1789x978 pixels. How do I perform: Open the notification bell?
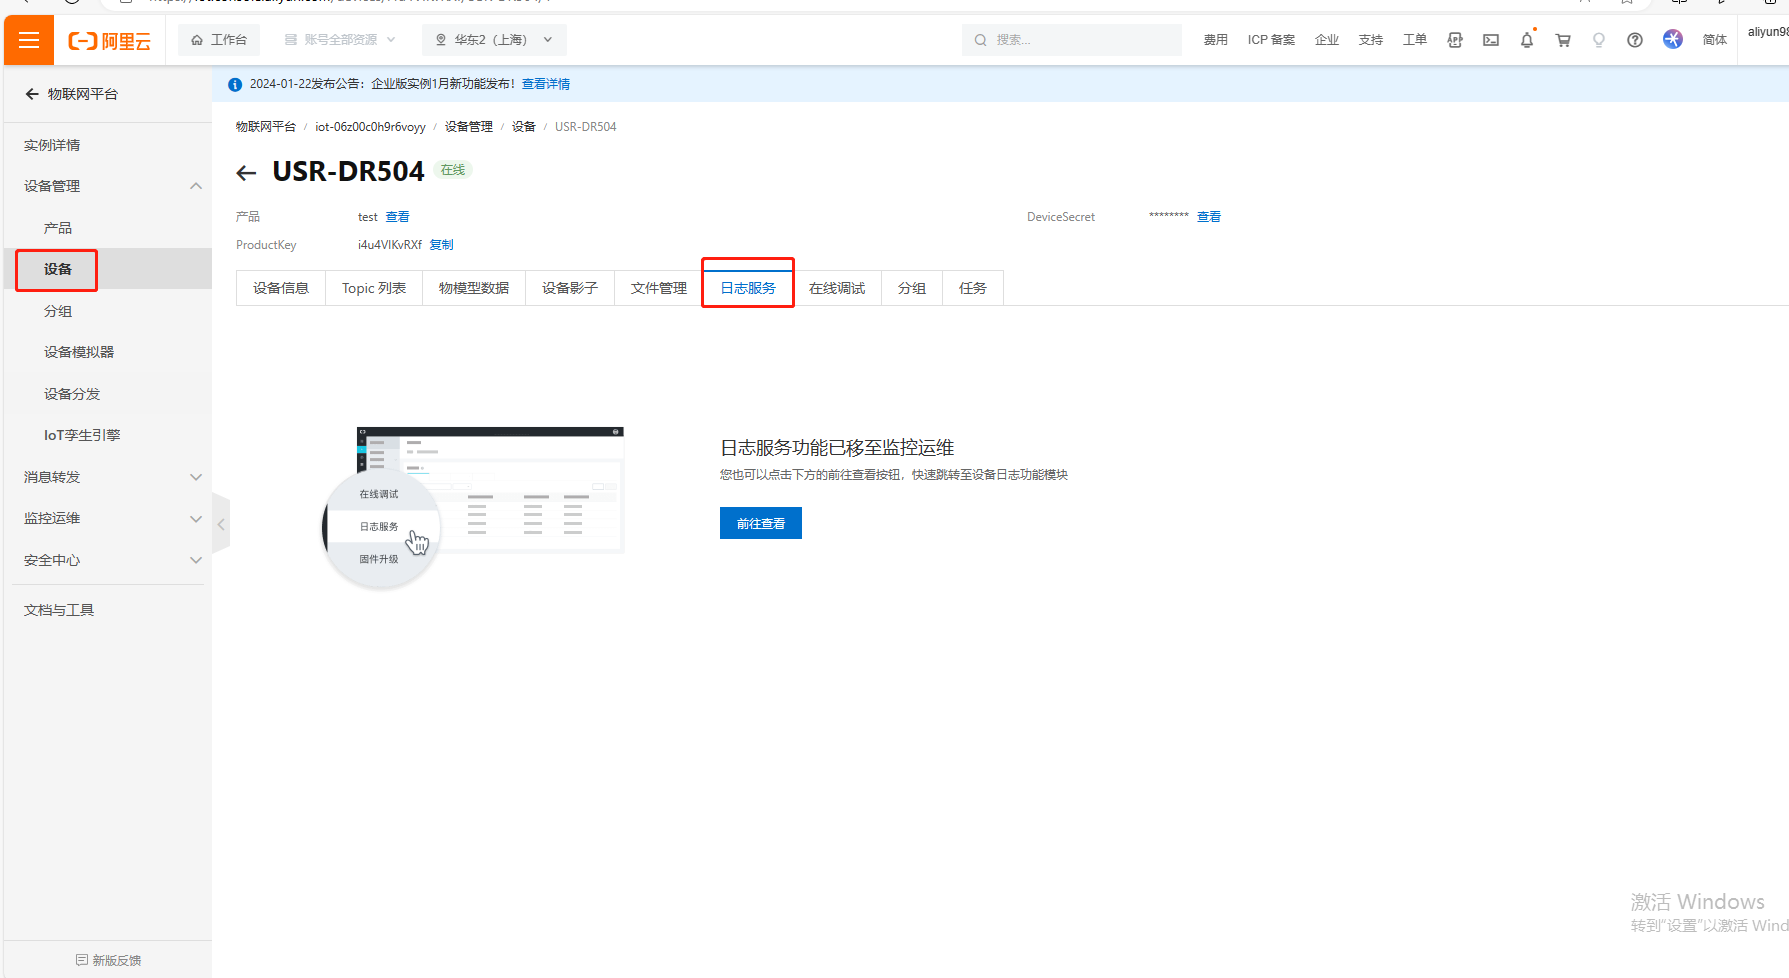click(x=1526, y=40)
